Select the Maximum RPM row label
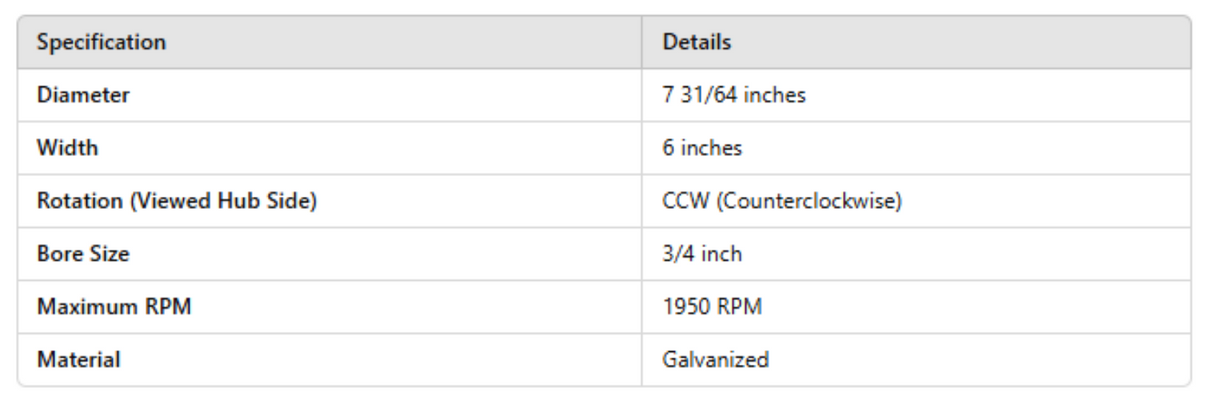This screenshot has width=1214, height=400. point(114,307)
